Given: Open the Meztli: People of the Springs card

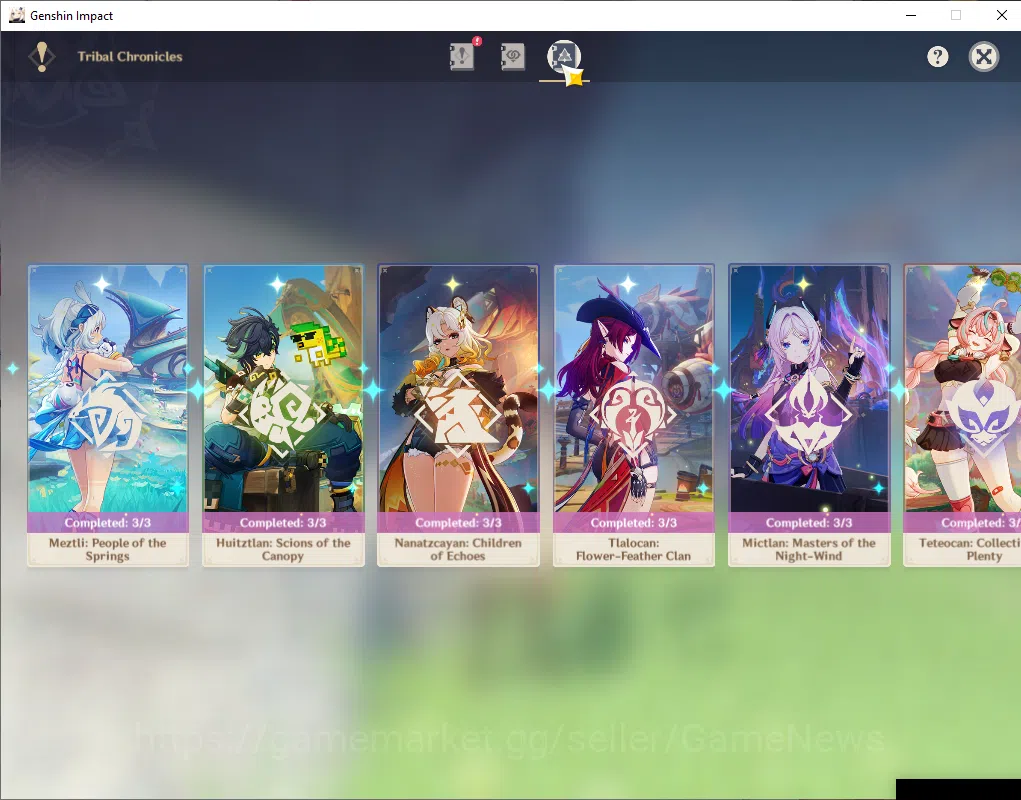Looking at the screenshot, I should [108, 415].
